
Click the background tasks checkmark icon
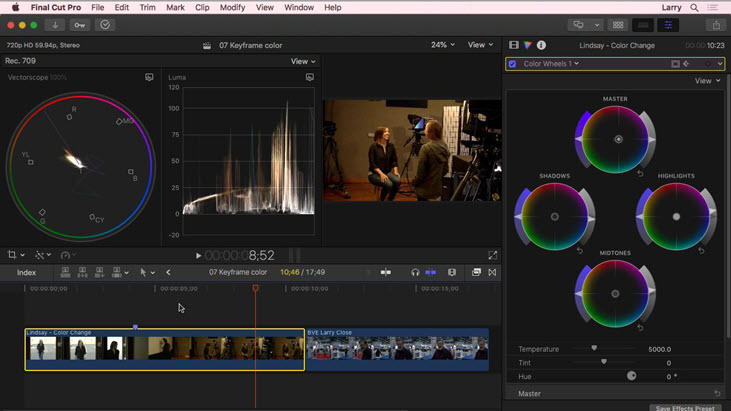coord(105,25)
